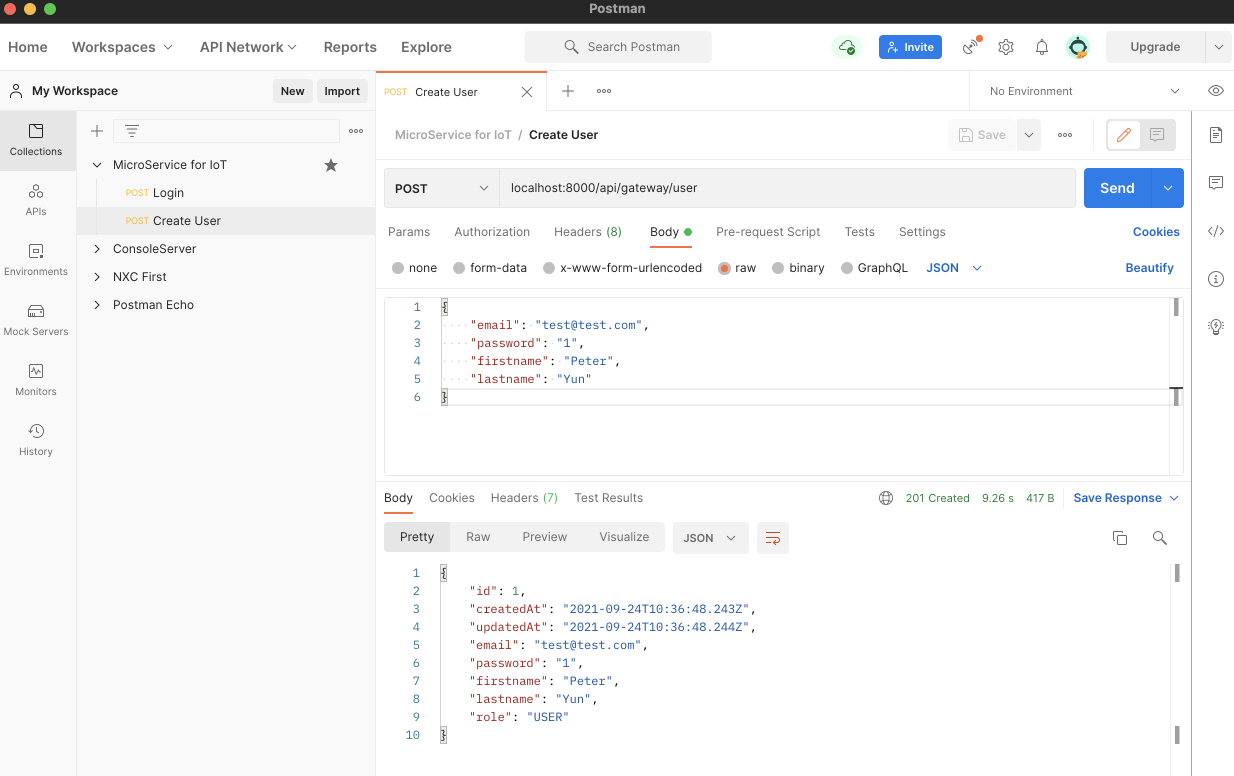1234x776 pixels.
Task: Open documentation icon in right sidebar
Action: coord(1216,135)
